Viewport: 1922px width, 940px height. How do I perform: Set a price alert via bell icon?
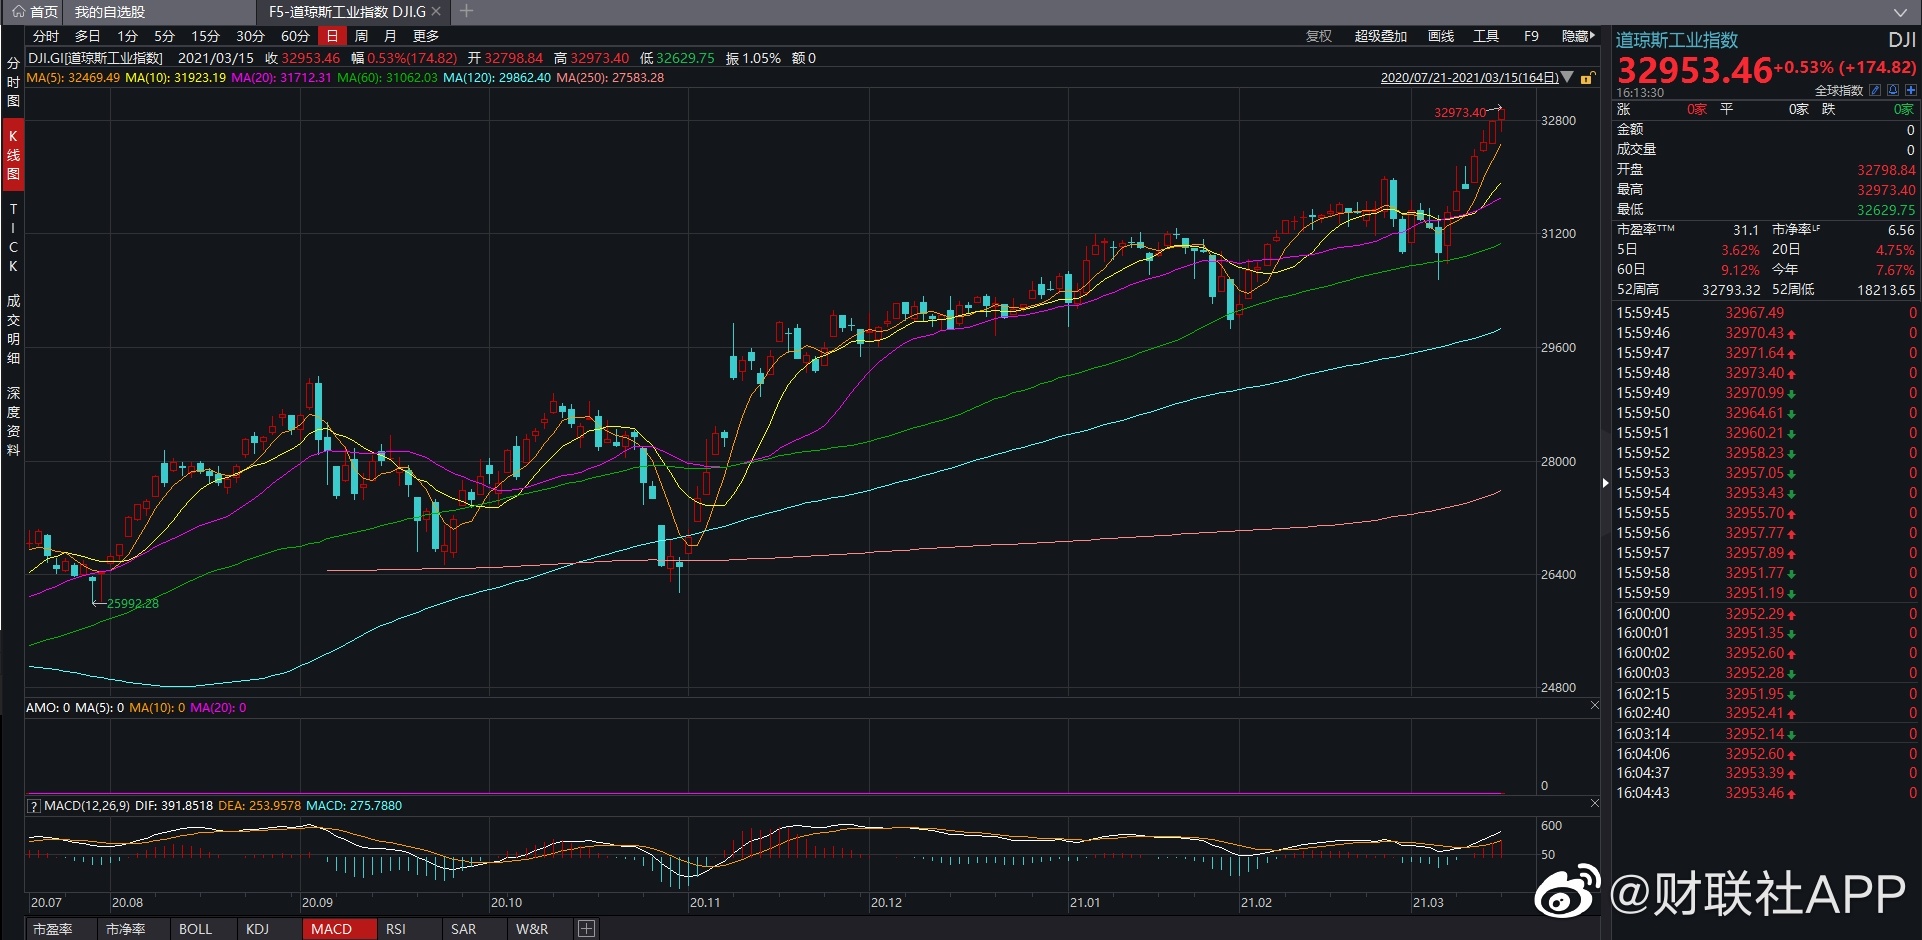pyautogui.click(x=1893, y=90)
